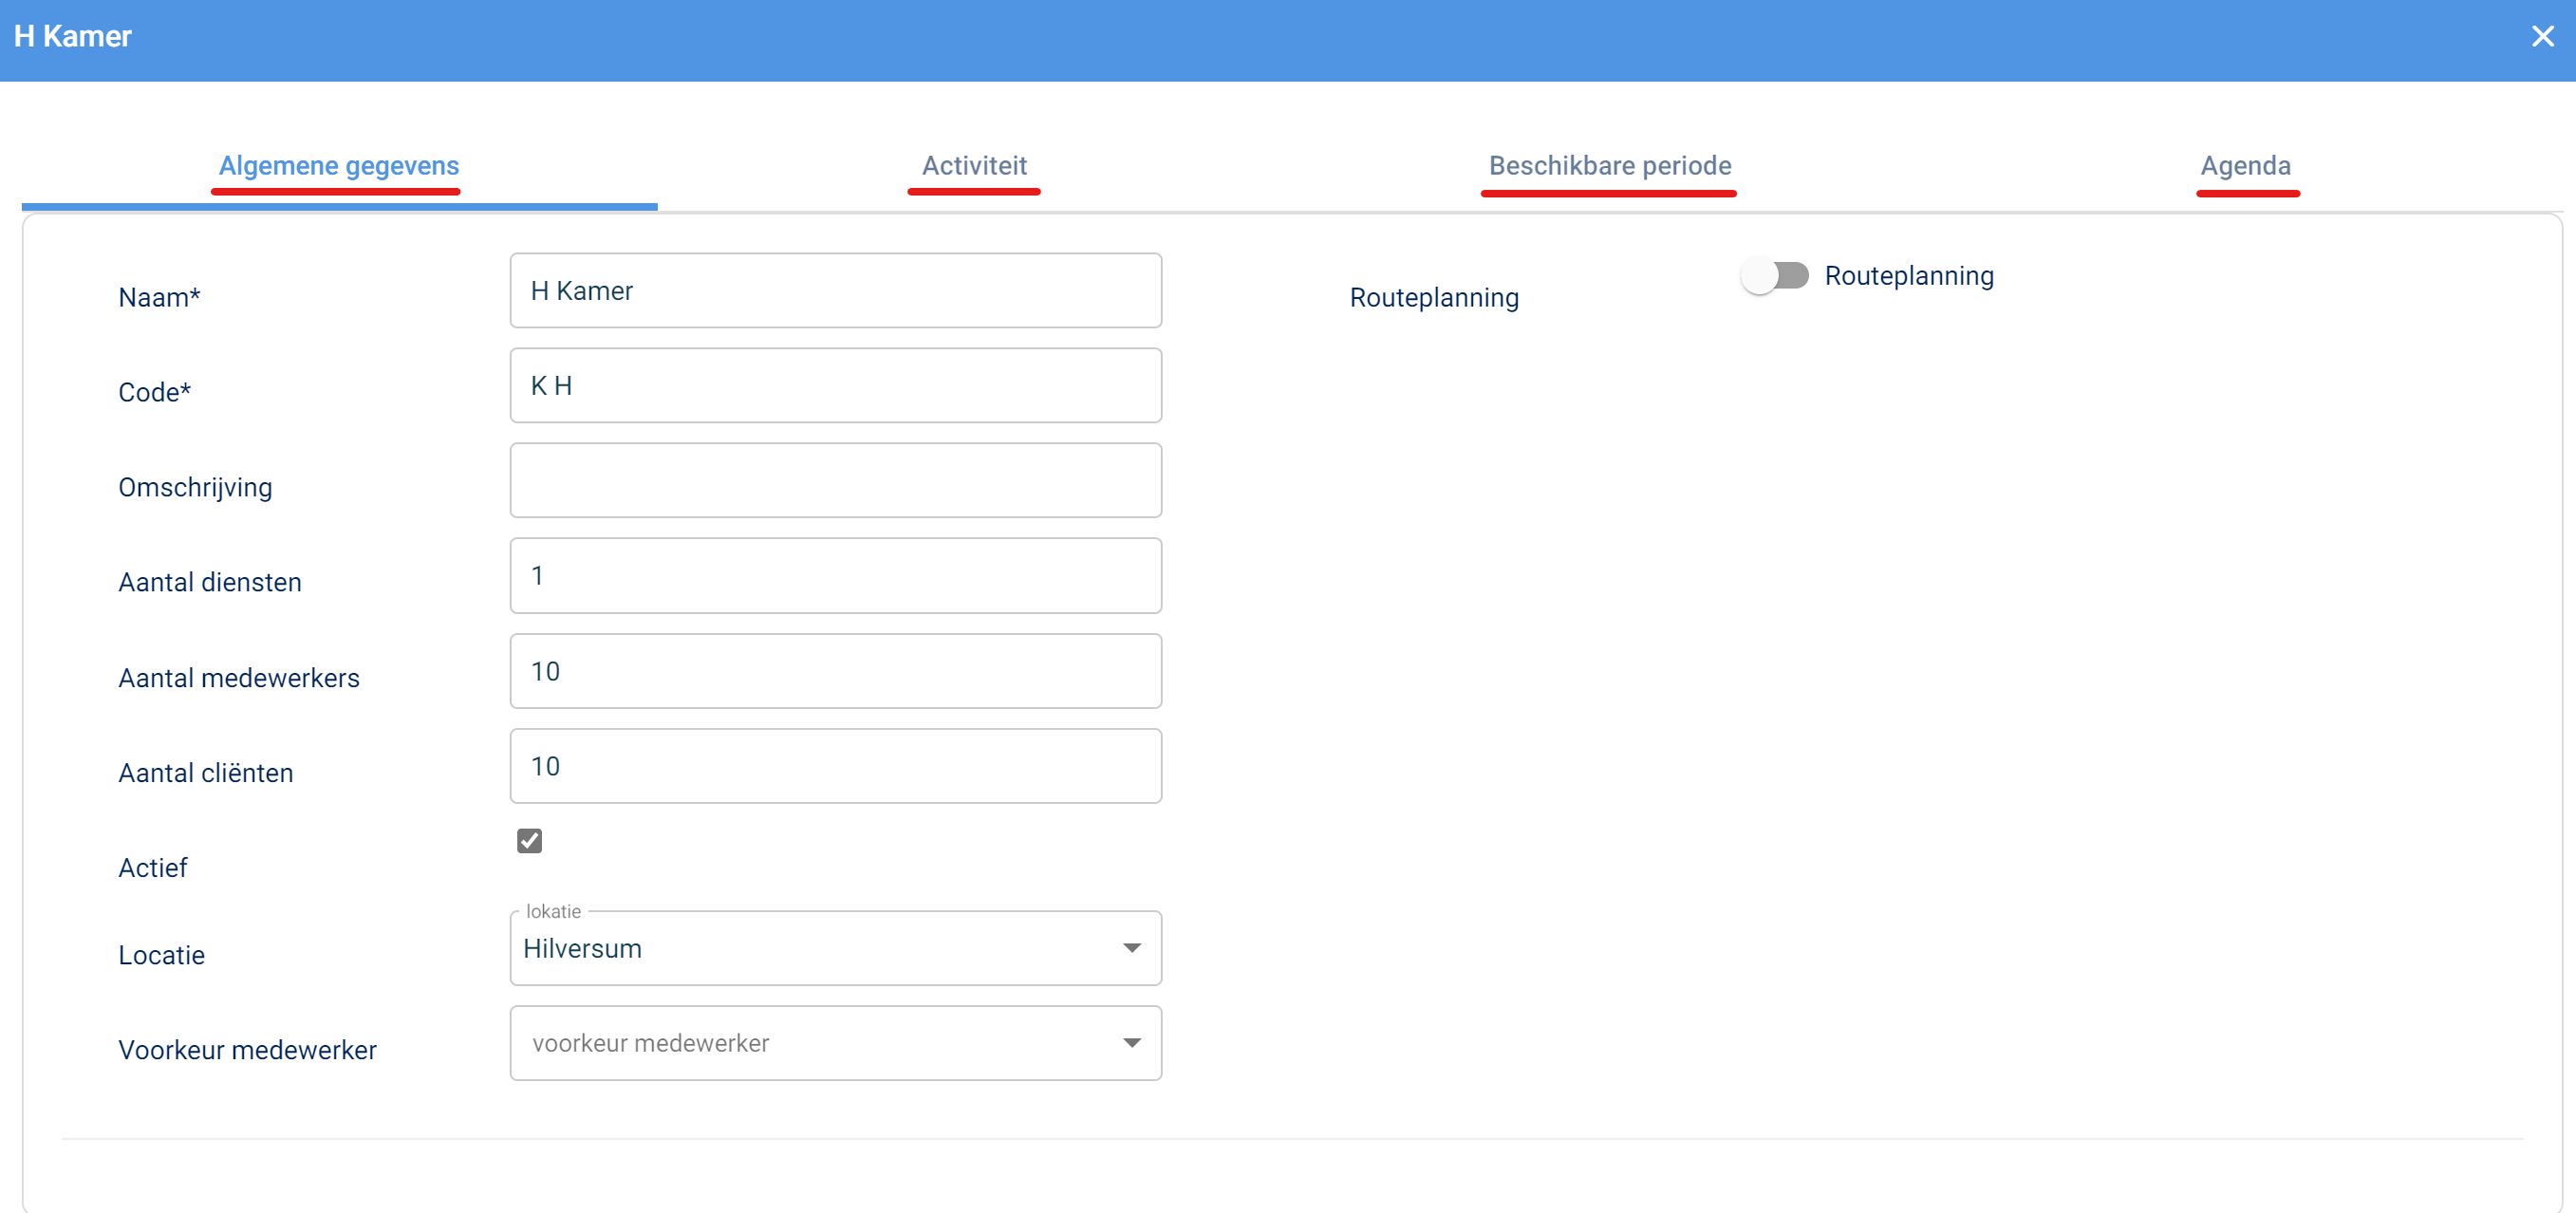Image resolution: width=2576 pixels, height=1213 pixels.
Task: Click the Aantal cliënten label
Action: click(206, 773)
